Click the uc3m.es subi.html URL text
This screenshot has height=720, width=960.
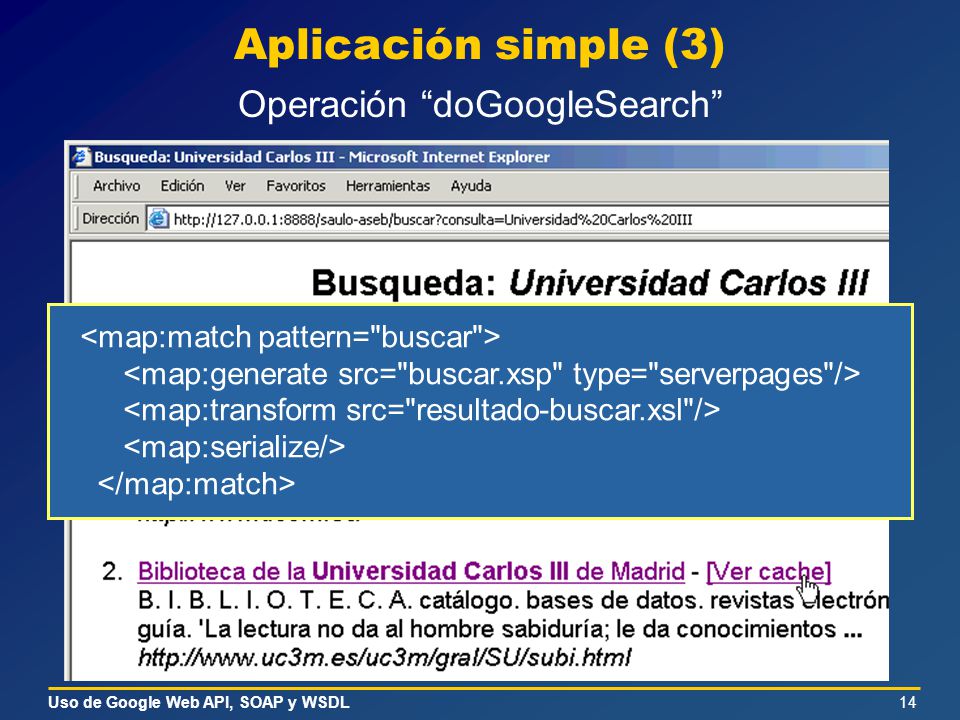coord(384,658)
